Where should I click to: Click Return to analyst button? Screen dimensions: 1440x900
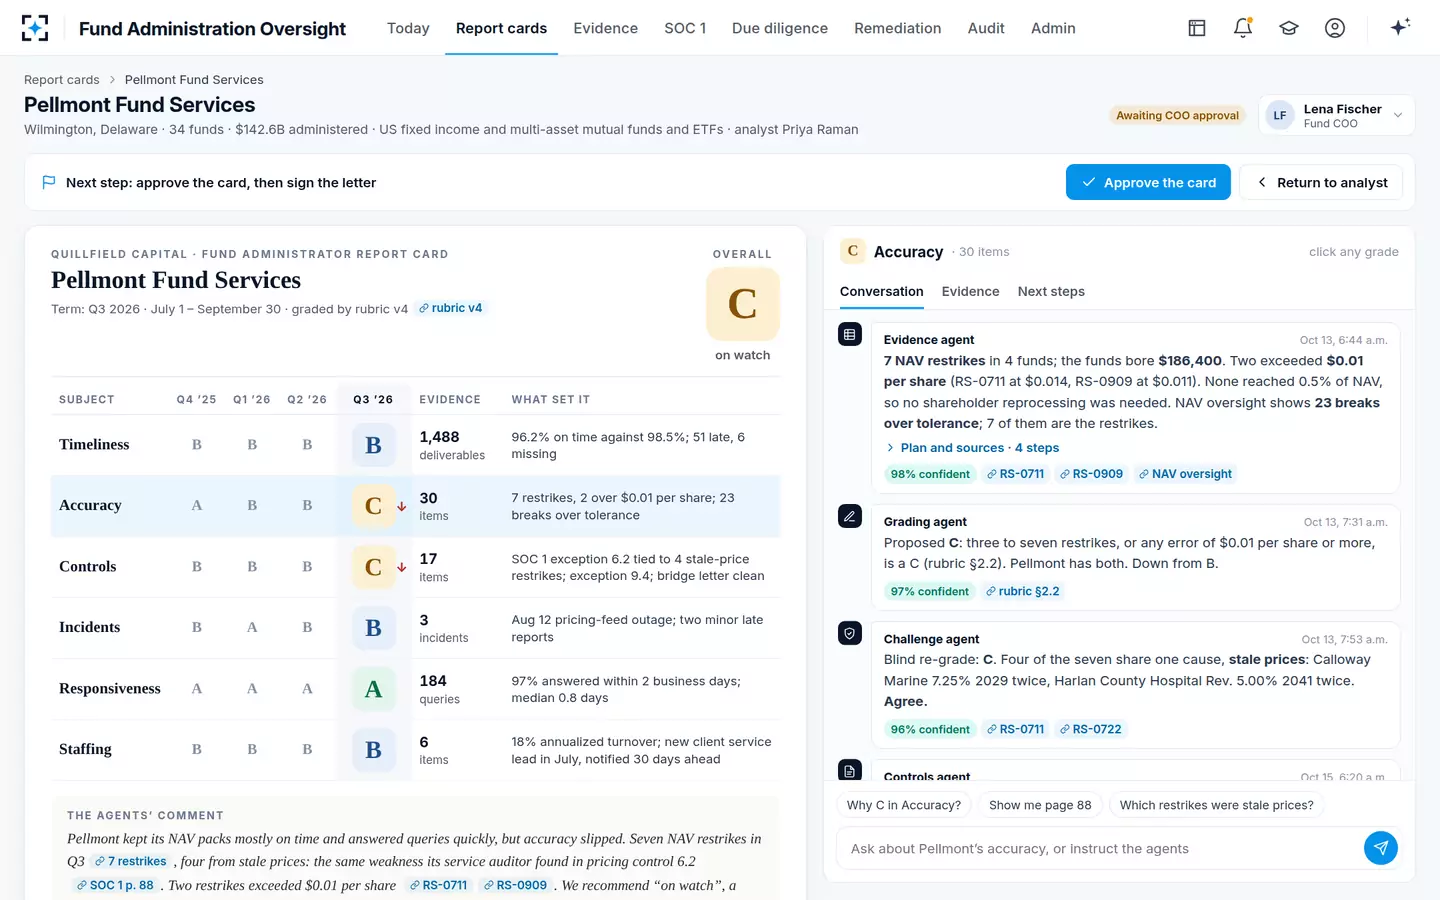tap(1321, 182)
